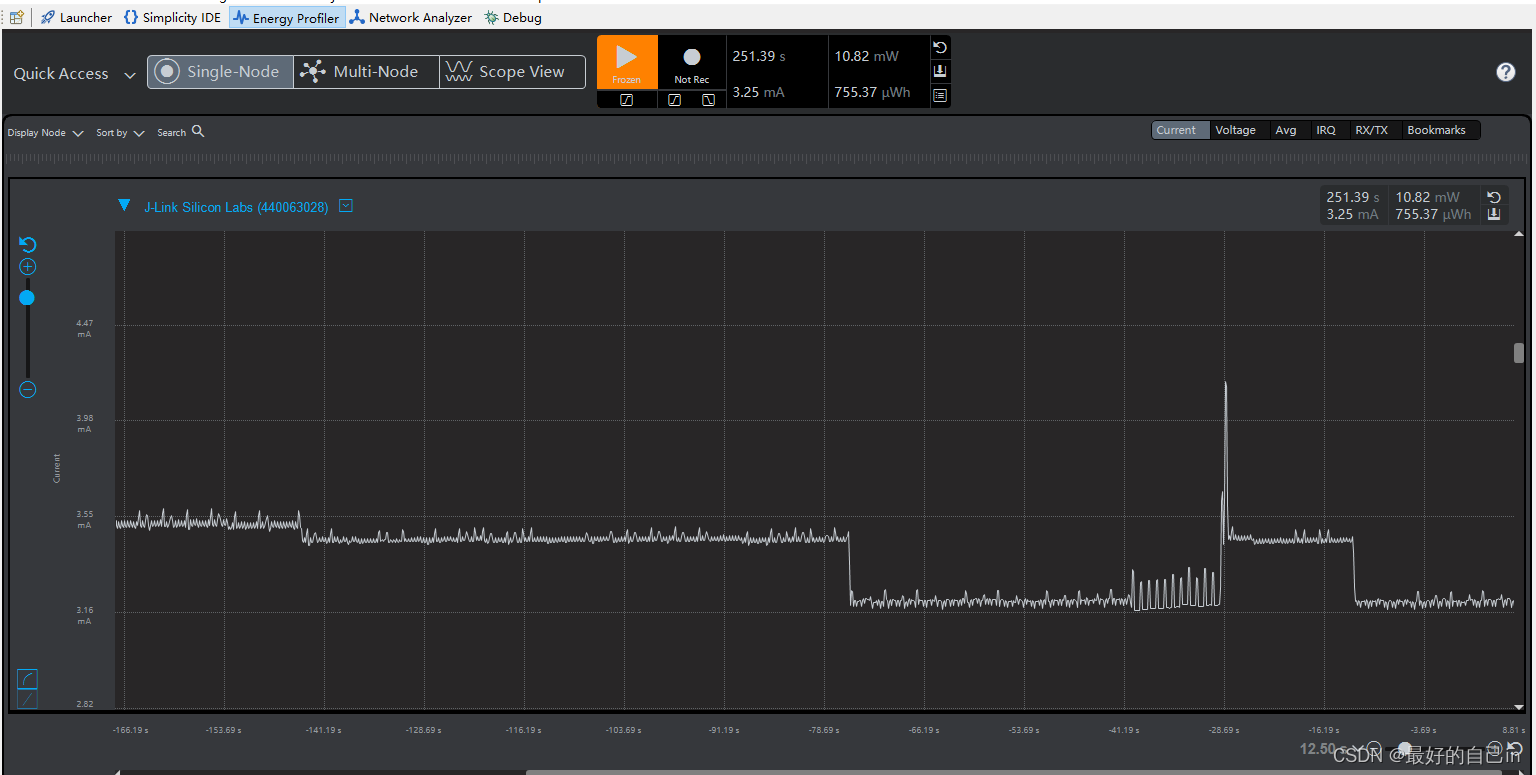Click the J-Link Silicon Labs (440063028) label
Viewport: 1536px width, 775px height.
(236, 207)
